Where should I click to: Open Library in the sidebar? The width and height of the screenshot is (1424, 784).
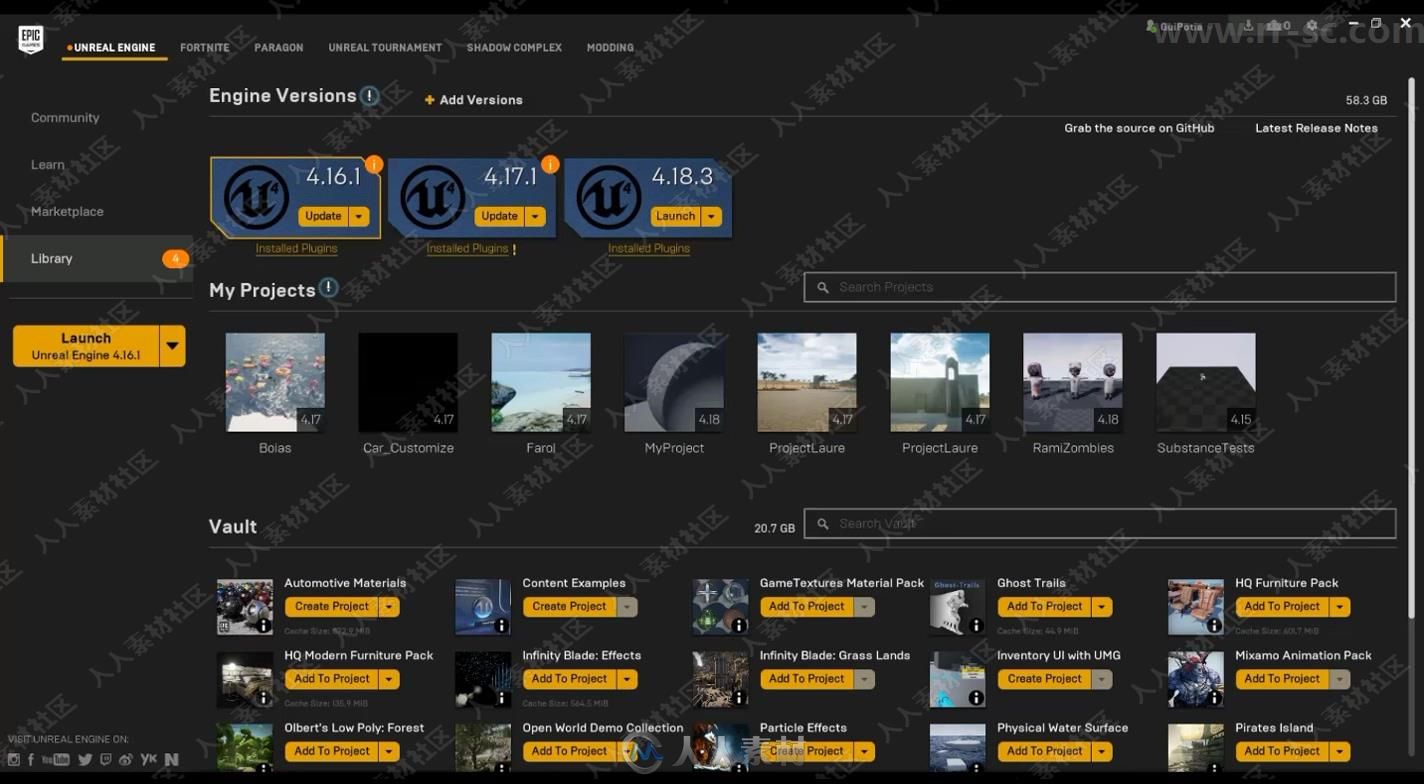96,258
